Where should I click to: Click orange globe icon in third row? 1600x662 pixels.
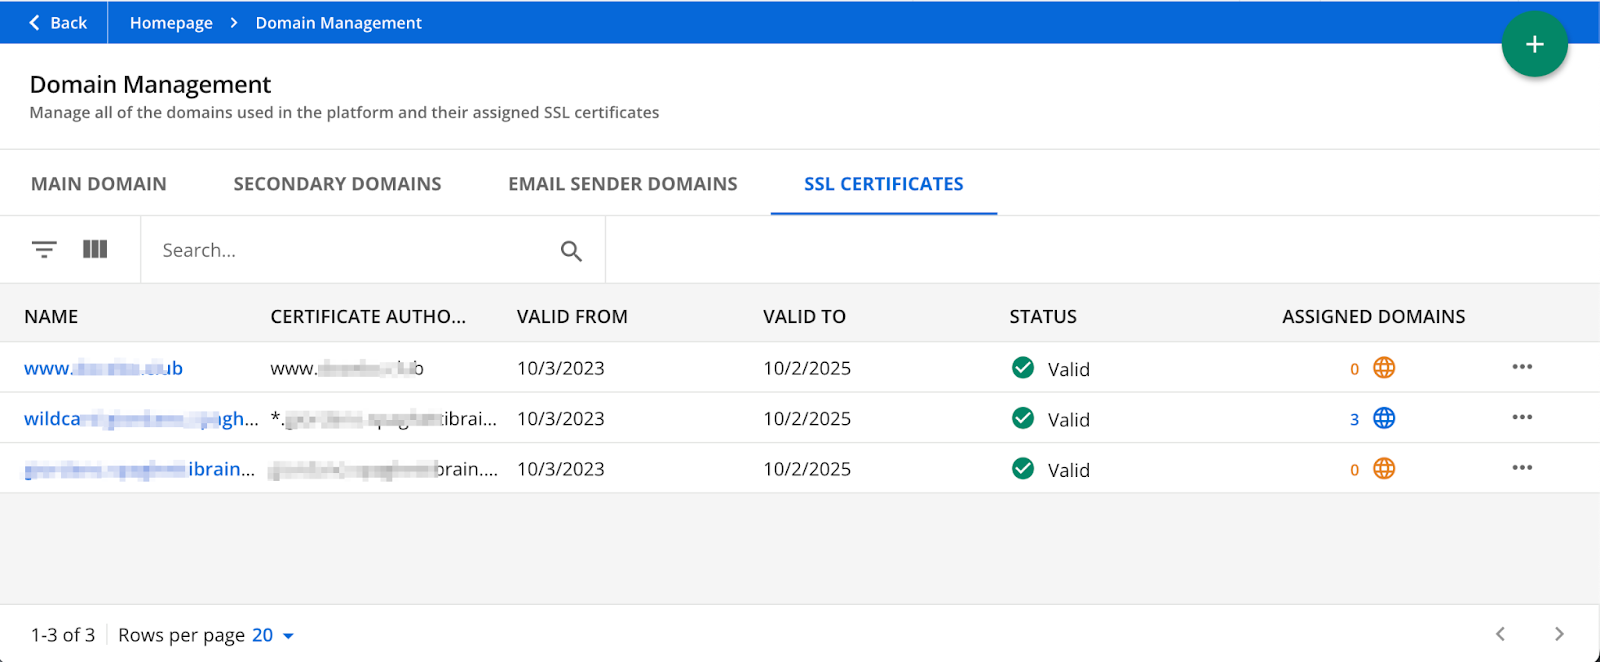(x=1384, y=469)
